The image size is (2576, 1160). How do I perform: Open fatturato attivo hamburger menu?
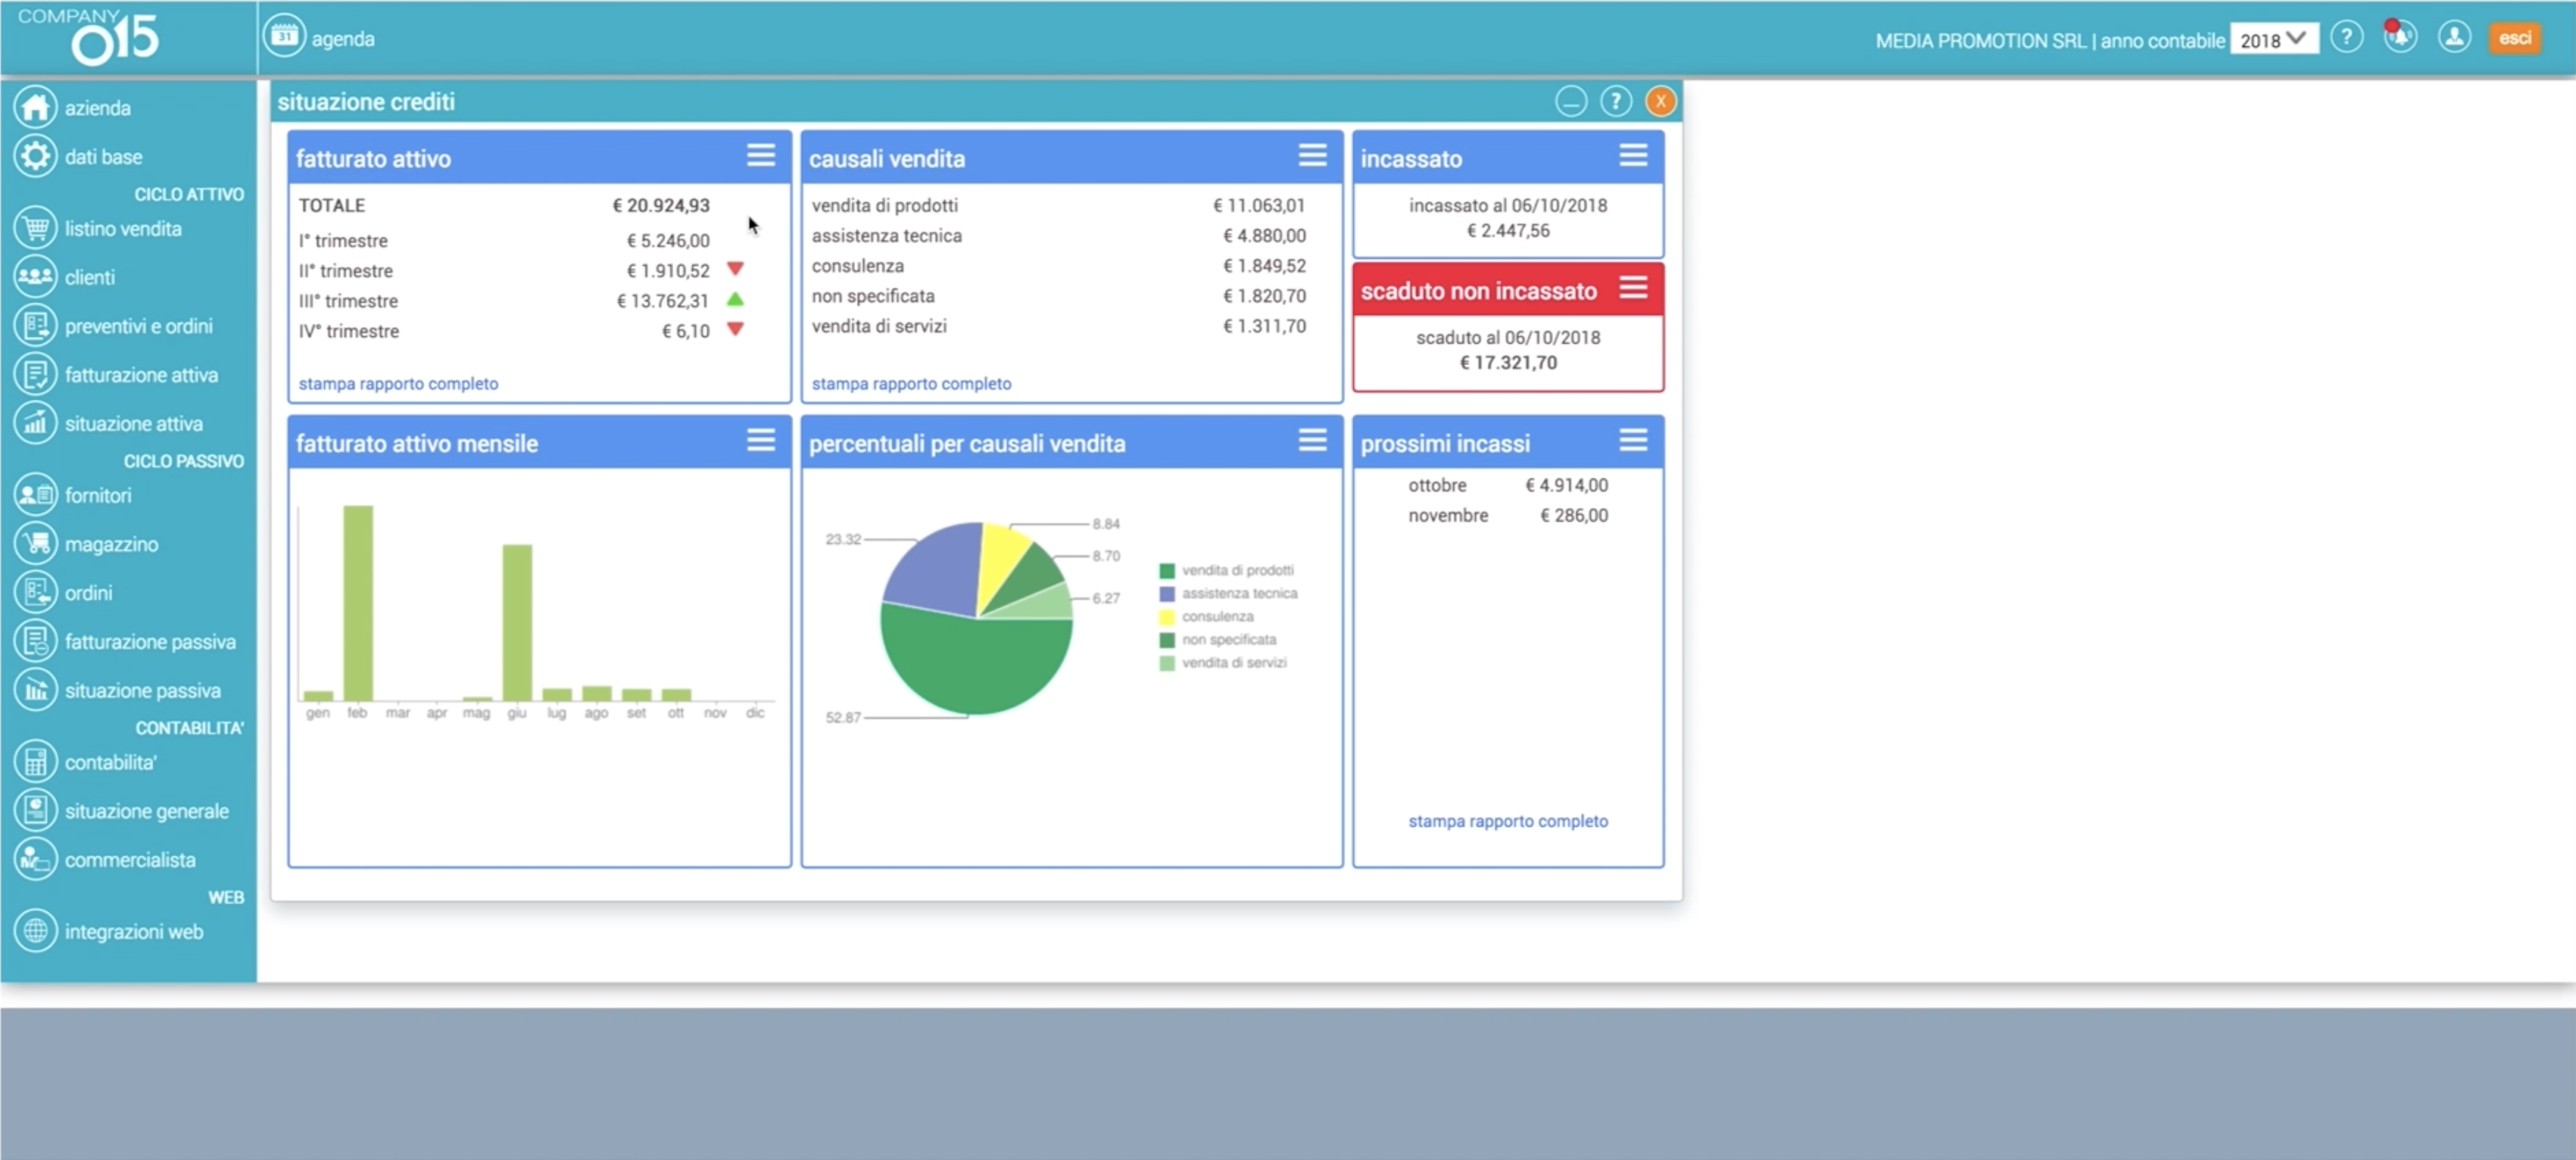761,155
